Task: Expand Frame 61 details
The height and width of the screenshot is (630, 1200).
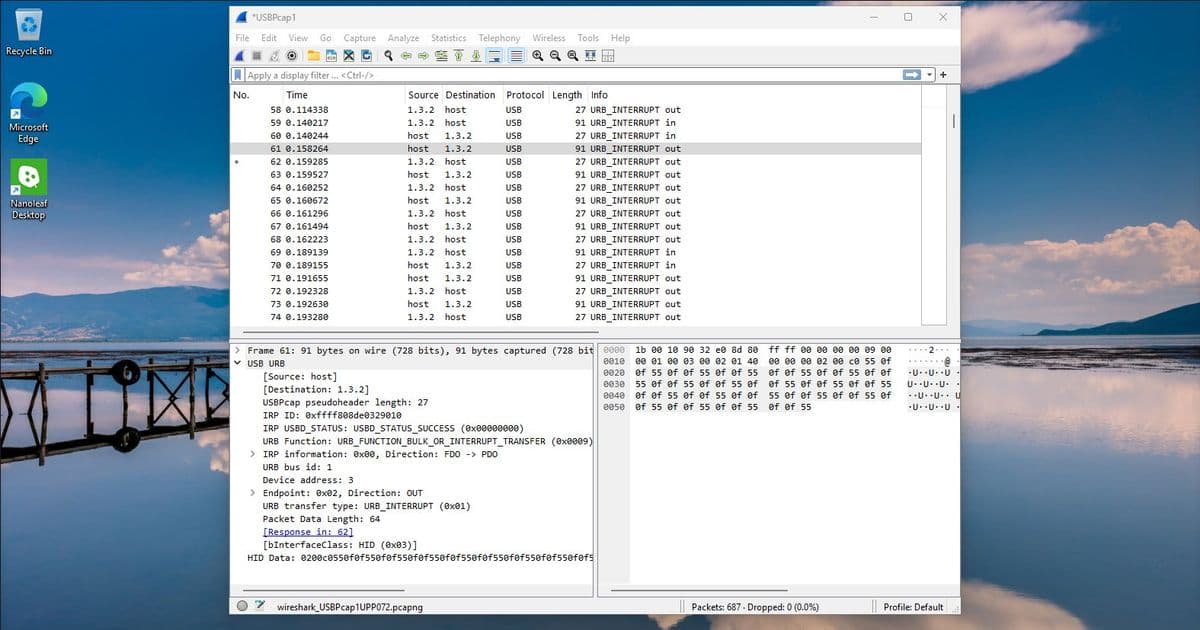Action: [x=238, y=350]
